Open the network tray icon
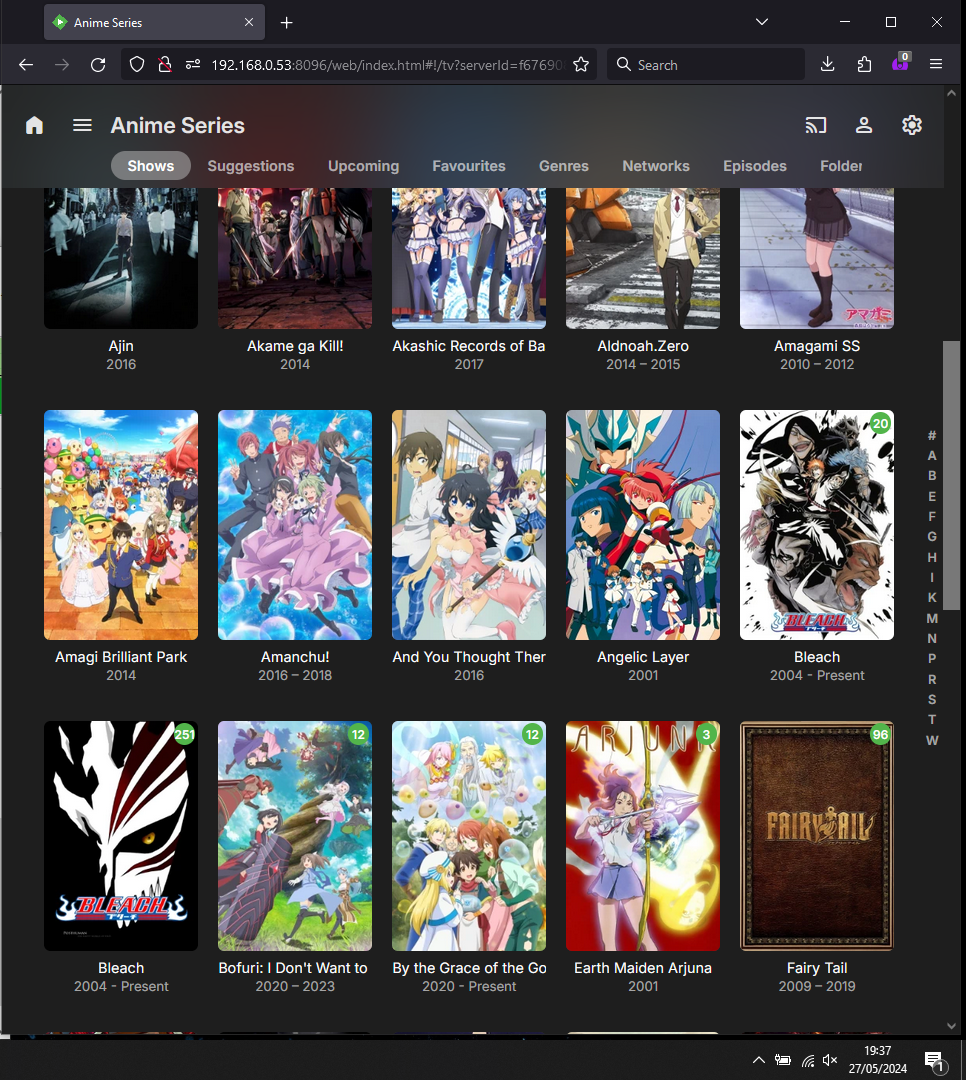The width and height of the screenshot is (966, 1080). (x=808, y=1060)
